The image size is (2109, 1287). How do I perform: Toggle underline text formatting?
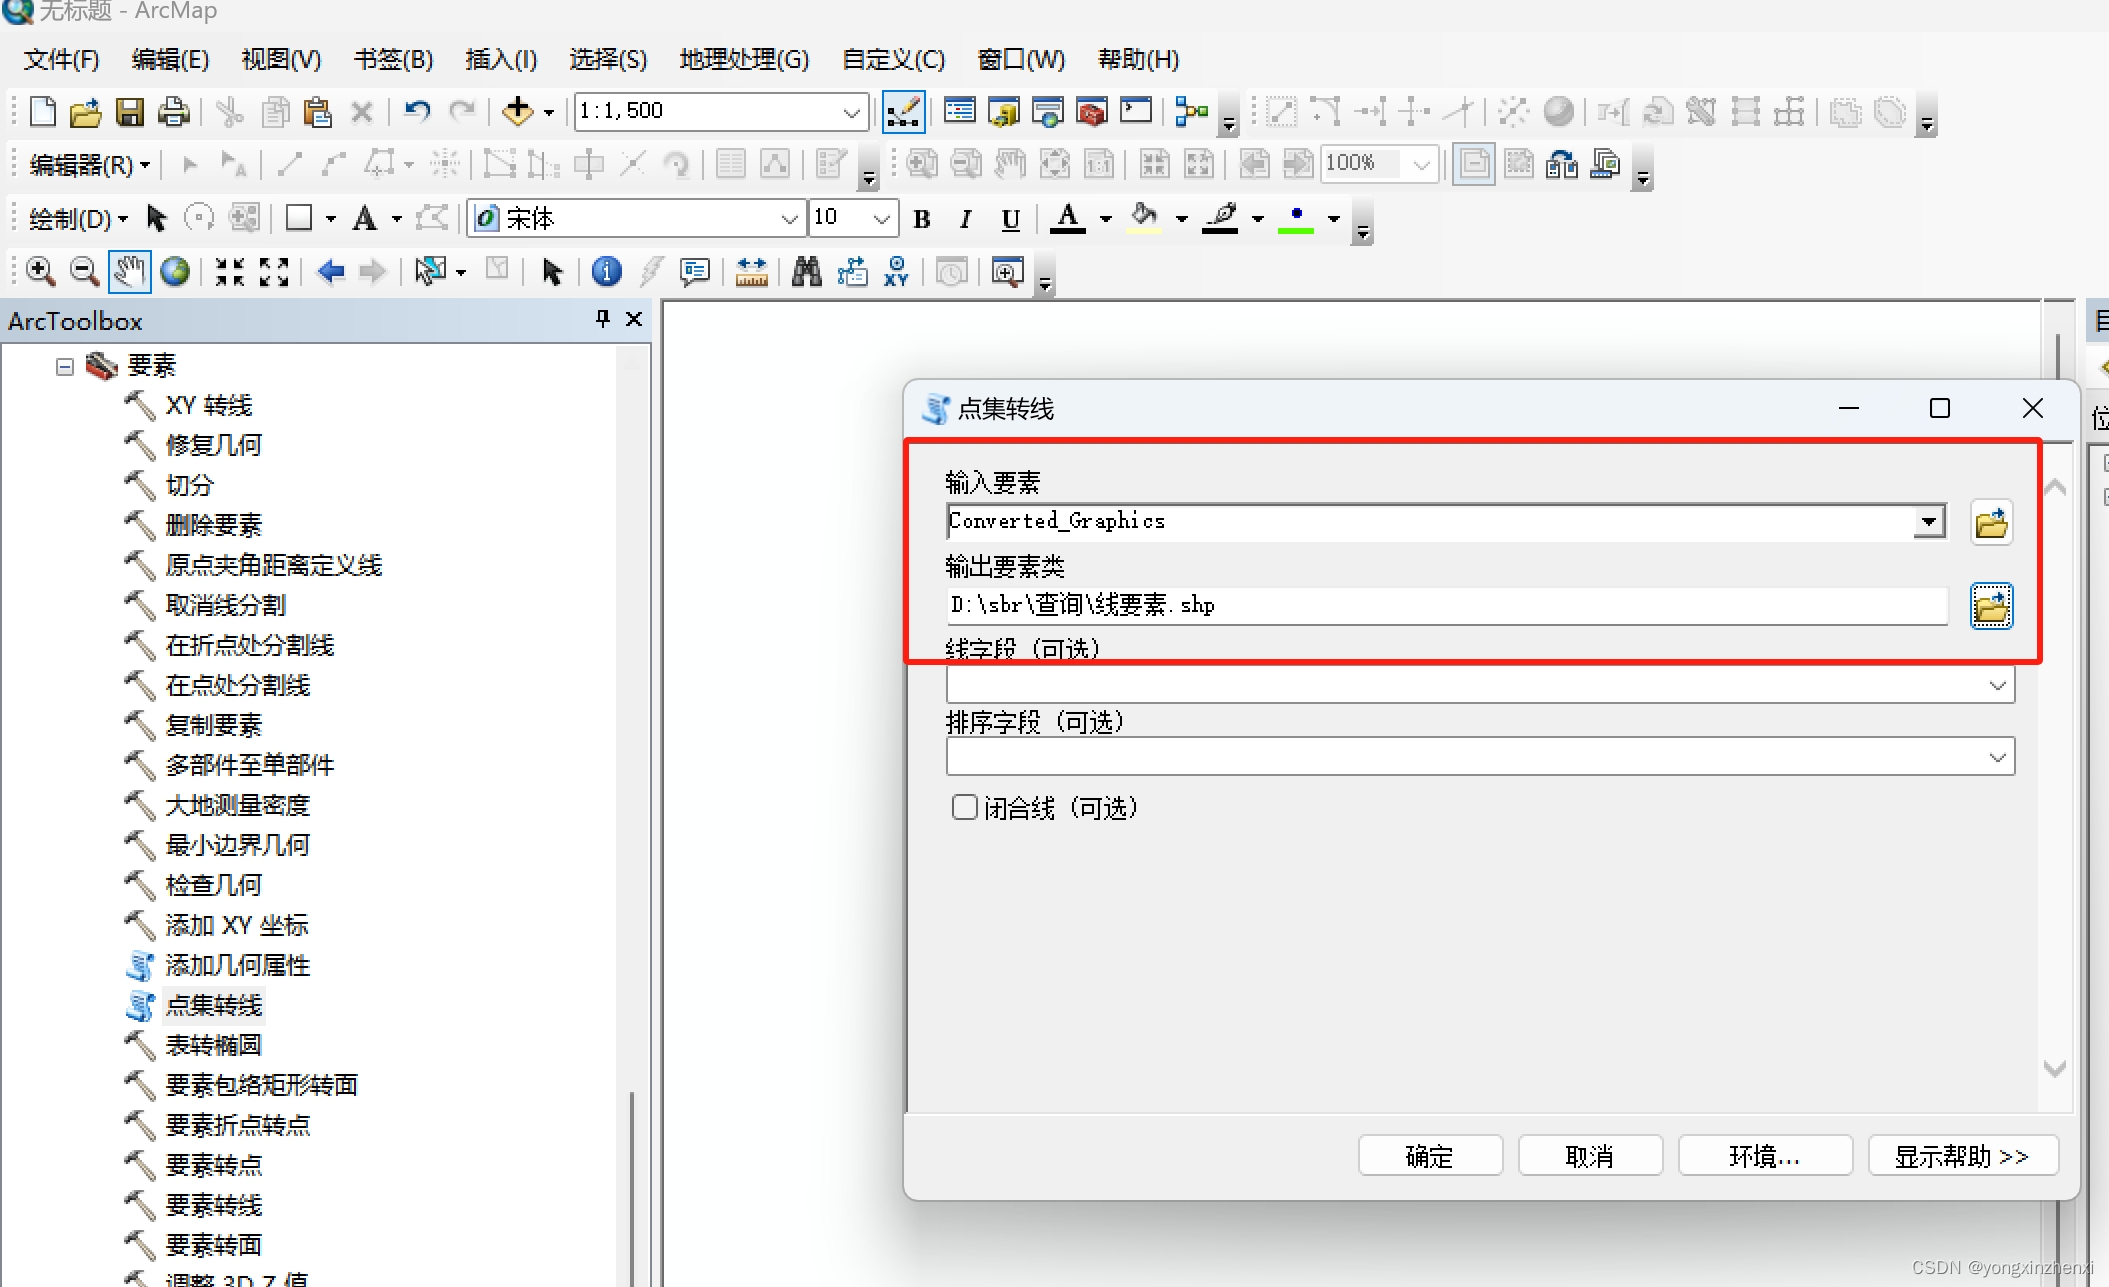pos(1010,219)
